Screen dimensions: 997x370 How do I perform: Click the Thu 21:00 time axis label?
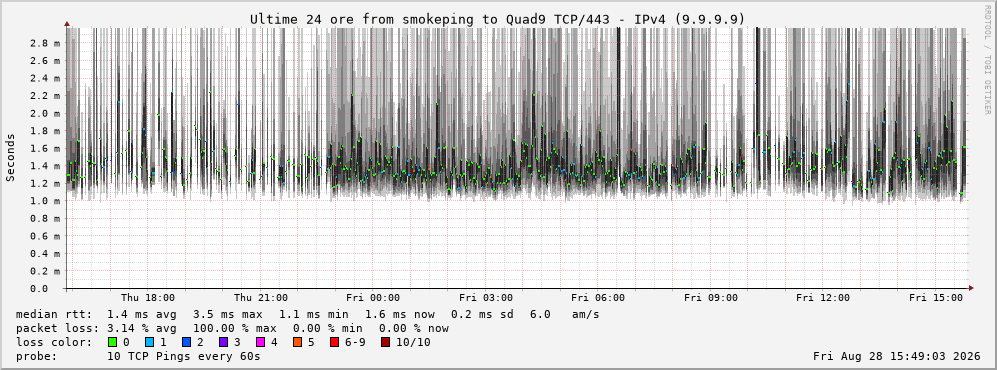[x=261, y=298]
